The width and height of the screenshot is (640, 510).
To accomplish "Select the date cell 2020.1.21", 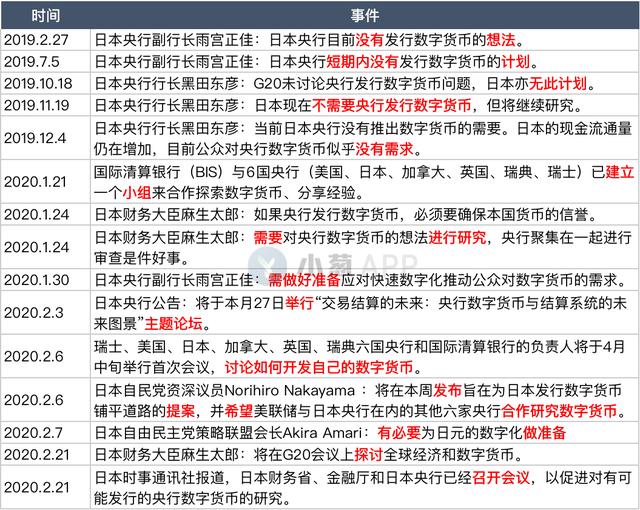I will coord(45,182).
